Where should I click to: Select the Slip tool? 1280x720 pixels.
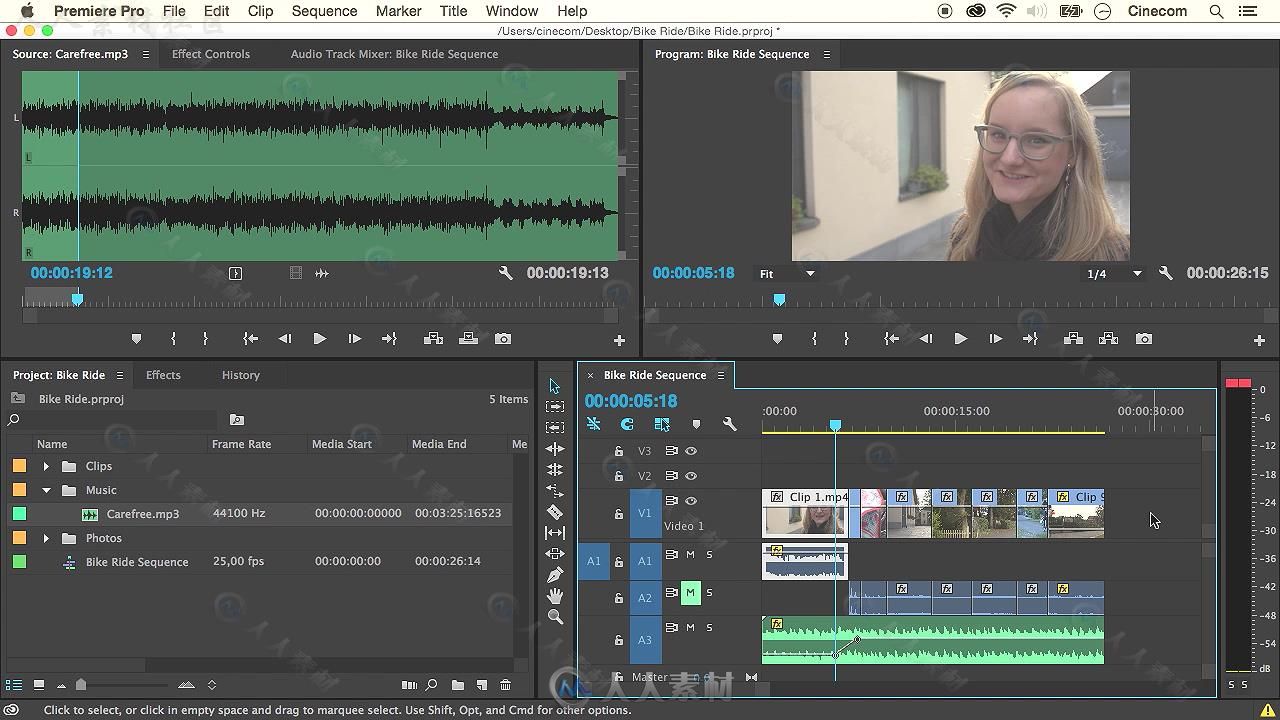[x=555, y=533]
